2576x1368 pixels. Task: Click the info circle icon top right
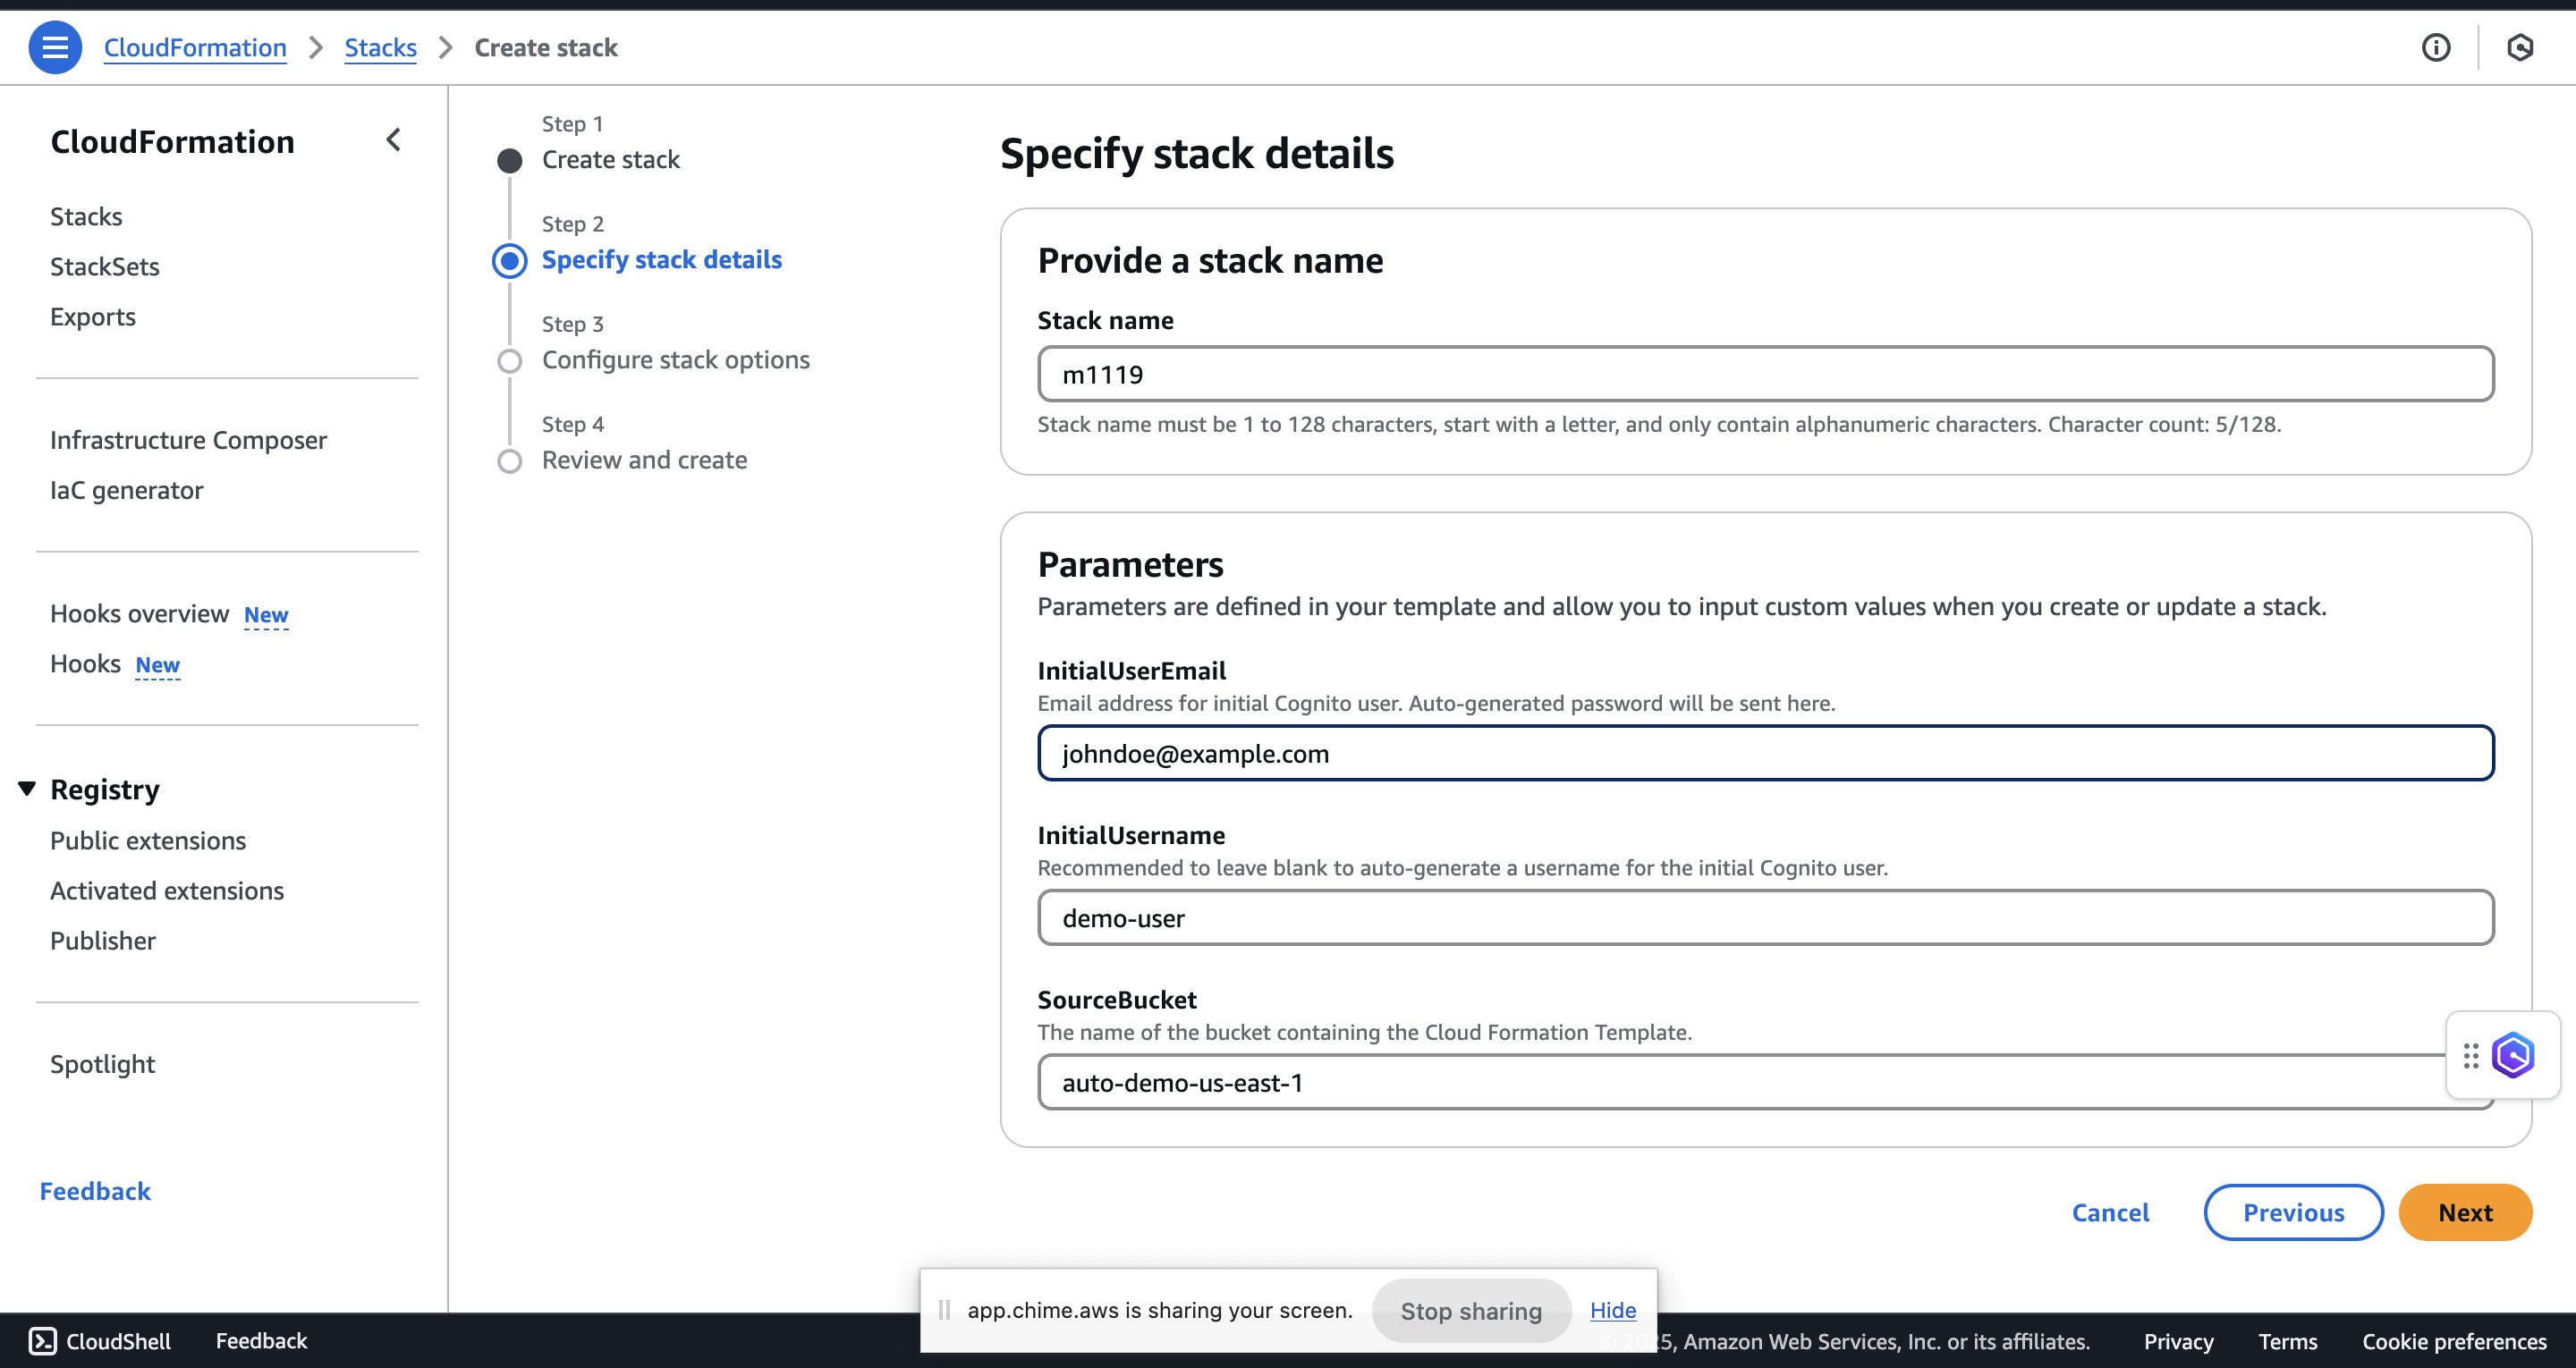tap(2436, 47)
